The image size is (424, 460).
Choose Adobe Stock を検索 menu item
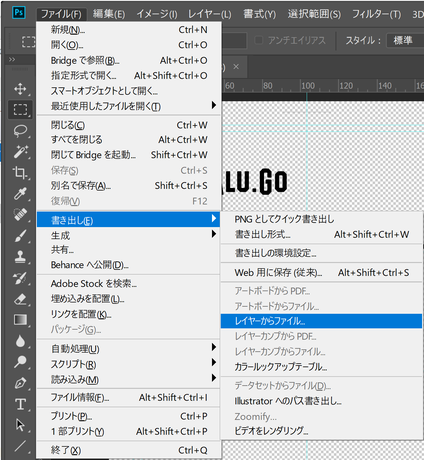point(128,284)
